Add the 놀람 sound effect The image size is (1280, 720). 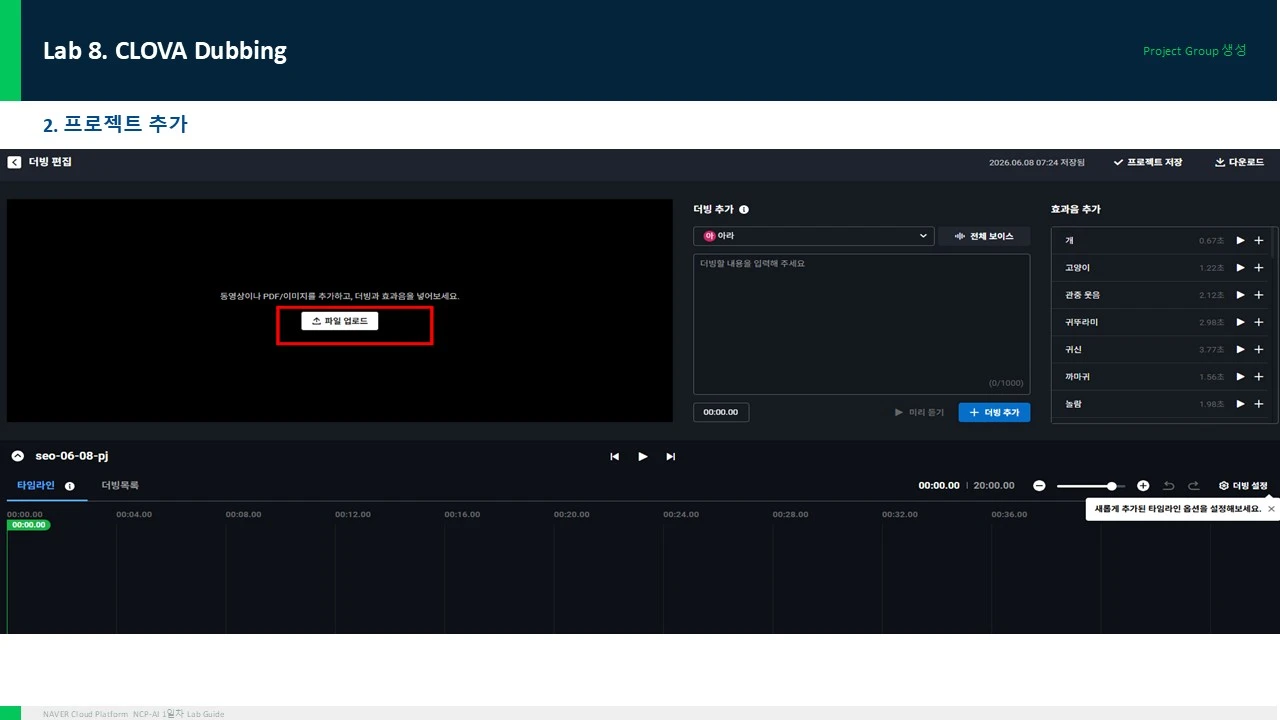pyautogui.click(x=1259, y=404)
